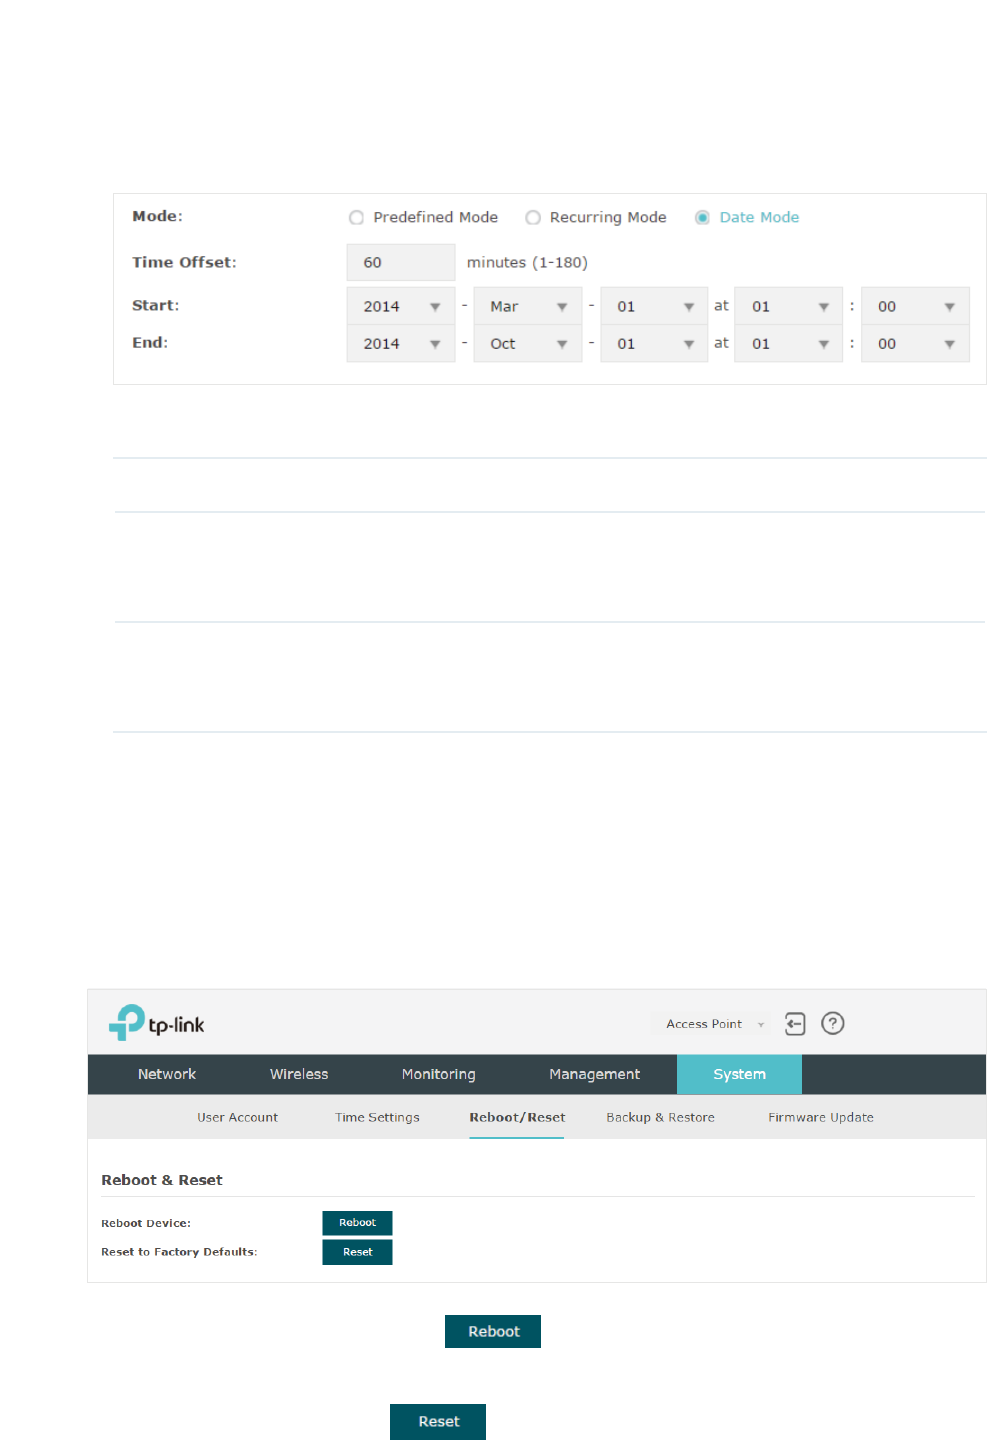
Task: Click the Reboot & Reset heading text
Action: click(x=162, y=1180)
